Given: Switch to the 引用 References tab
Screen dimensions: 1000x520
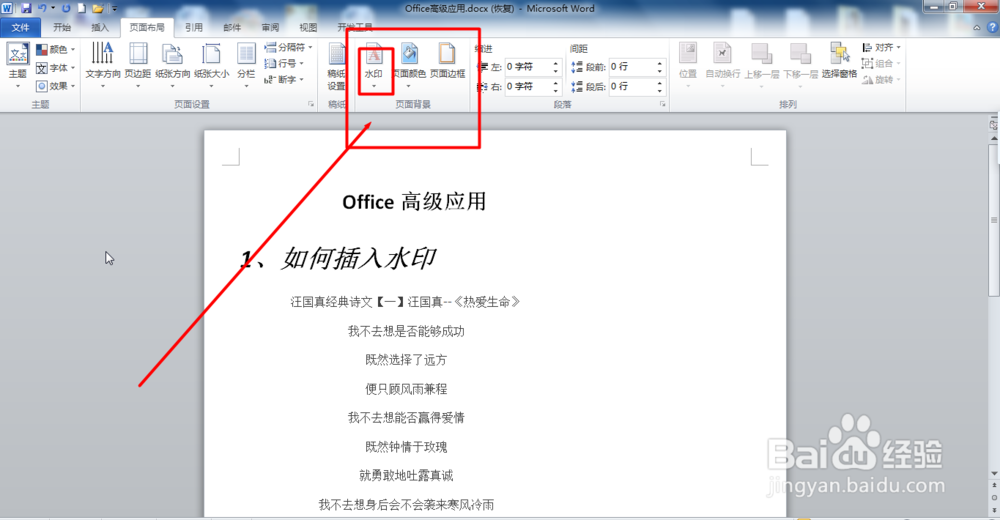Looking at the screenshot, I should point(194,27).
